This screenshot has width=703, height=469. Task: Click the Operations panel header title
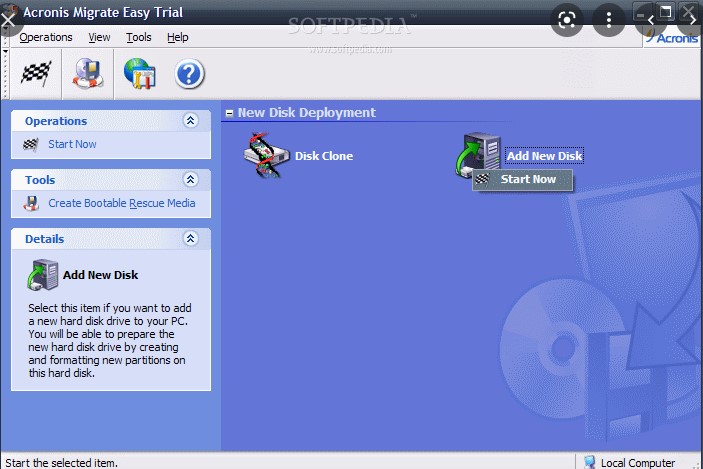click(56, 121)
